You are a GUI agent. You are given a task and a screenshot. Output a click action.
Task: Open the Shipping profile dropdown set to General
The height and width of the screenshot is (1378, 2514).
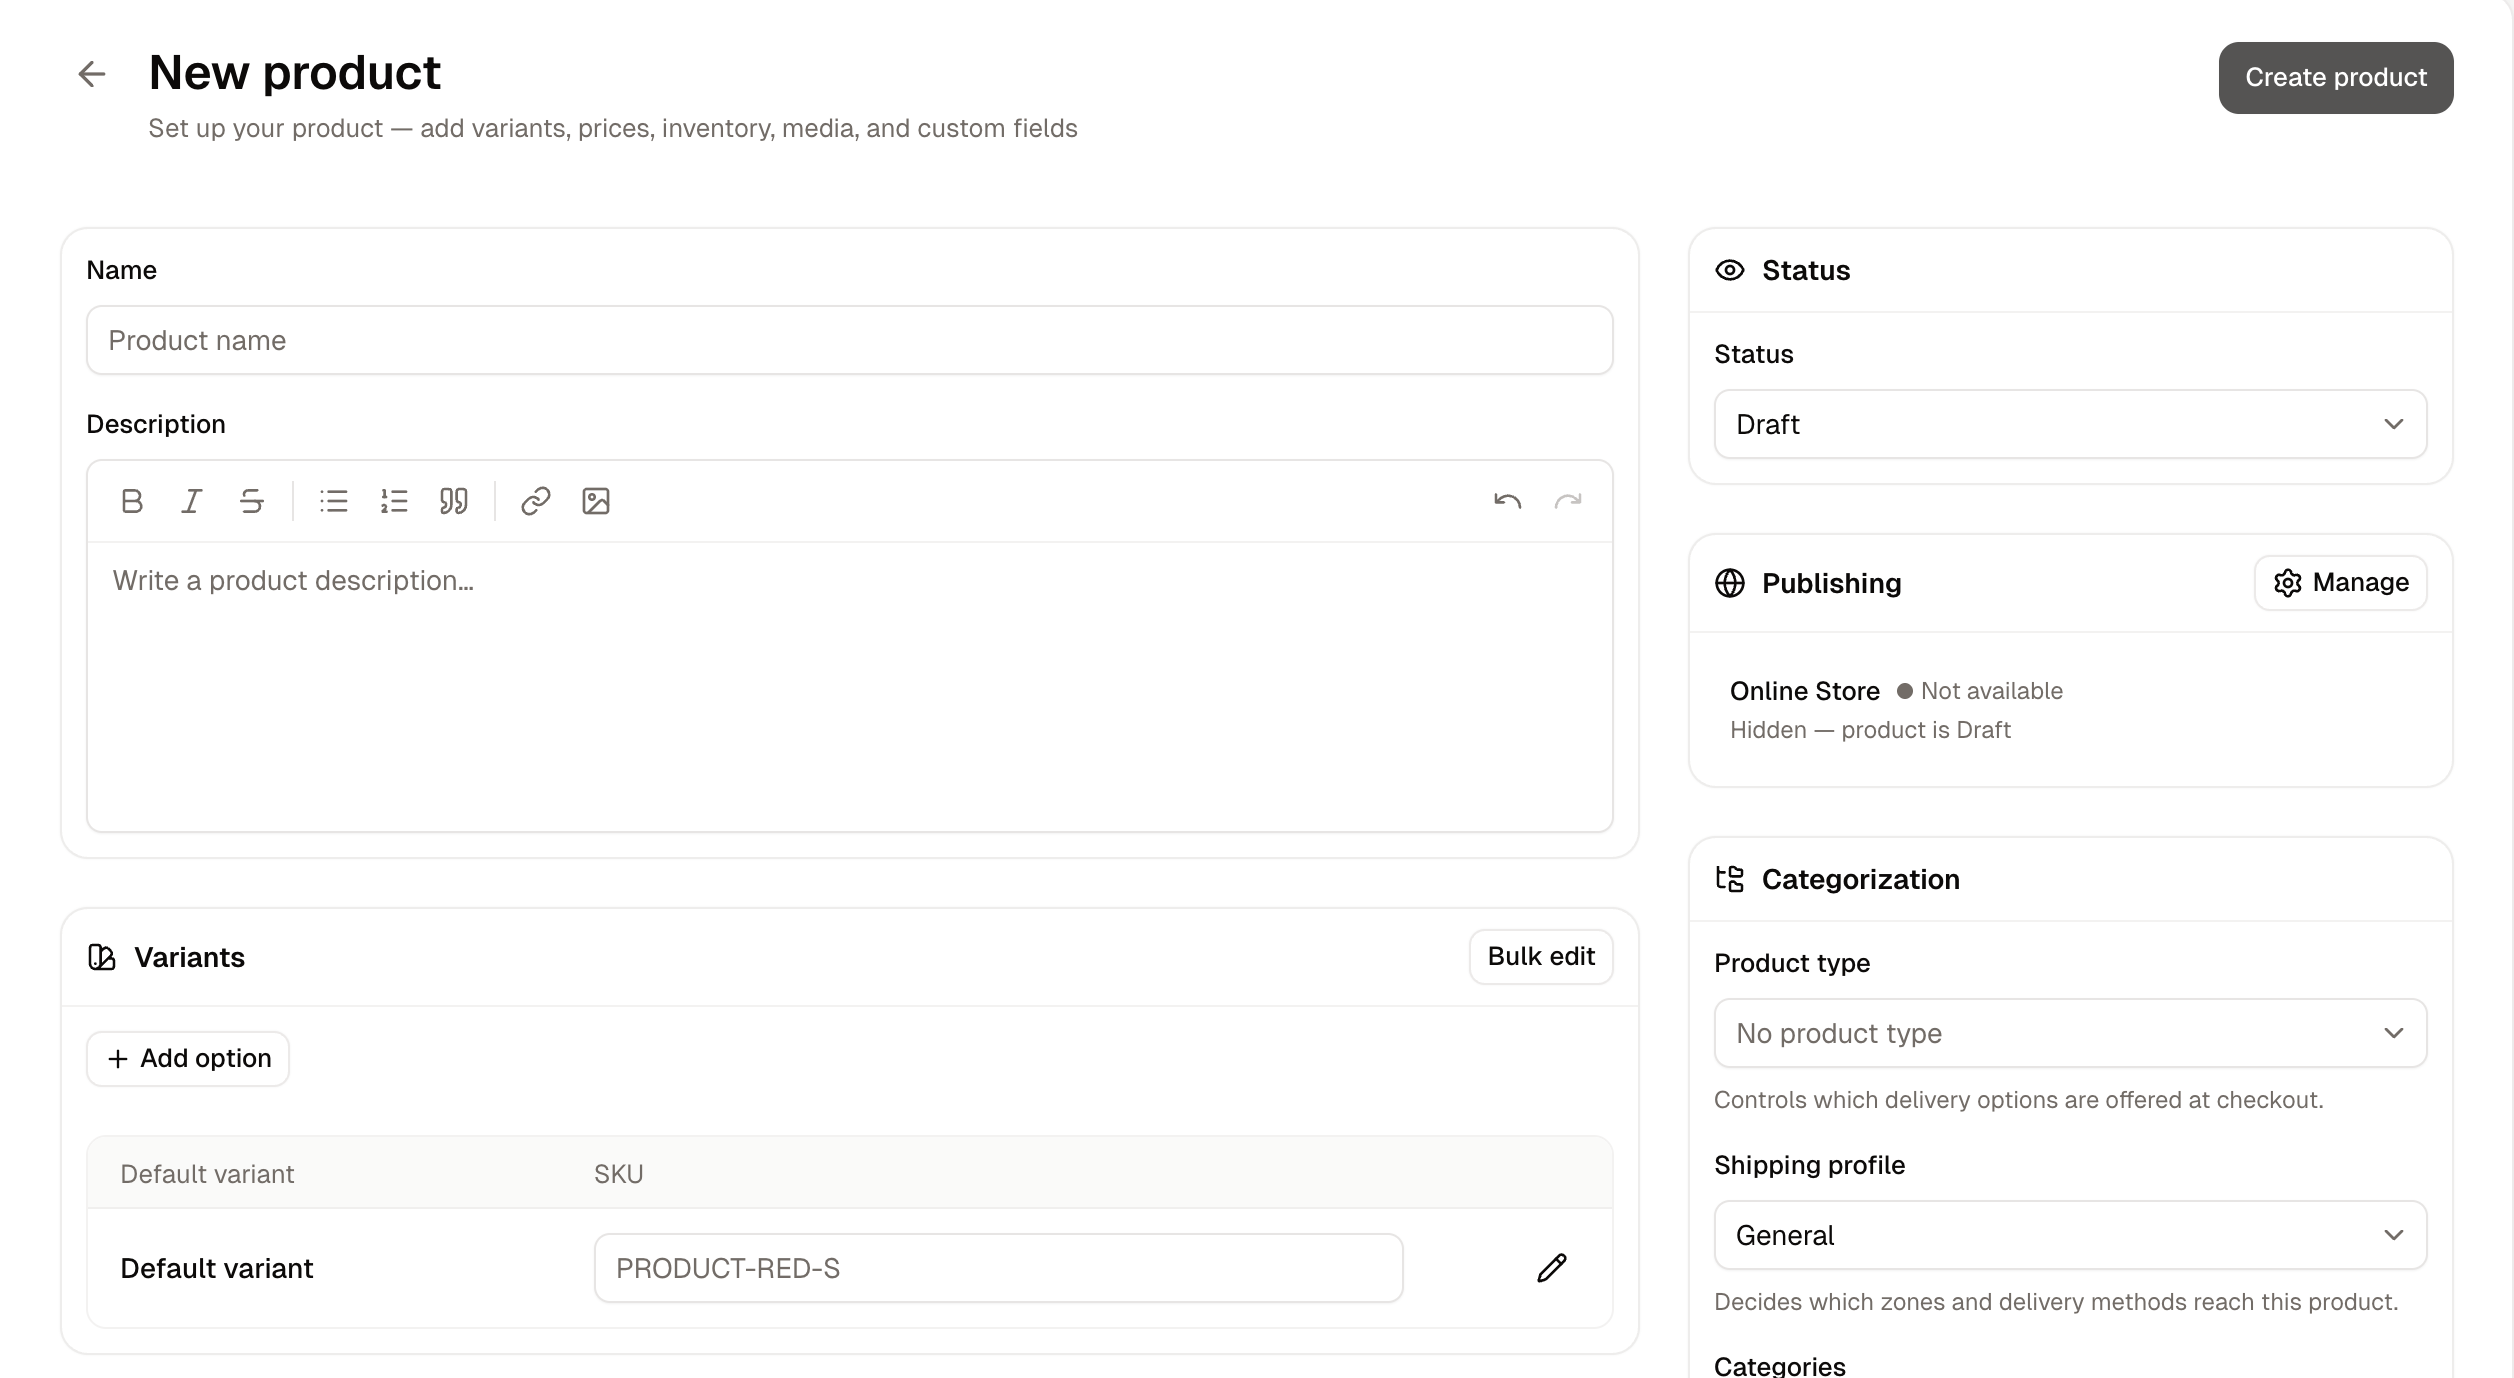click(x=2070, y=1235)
